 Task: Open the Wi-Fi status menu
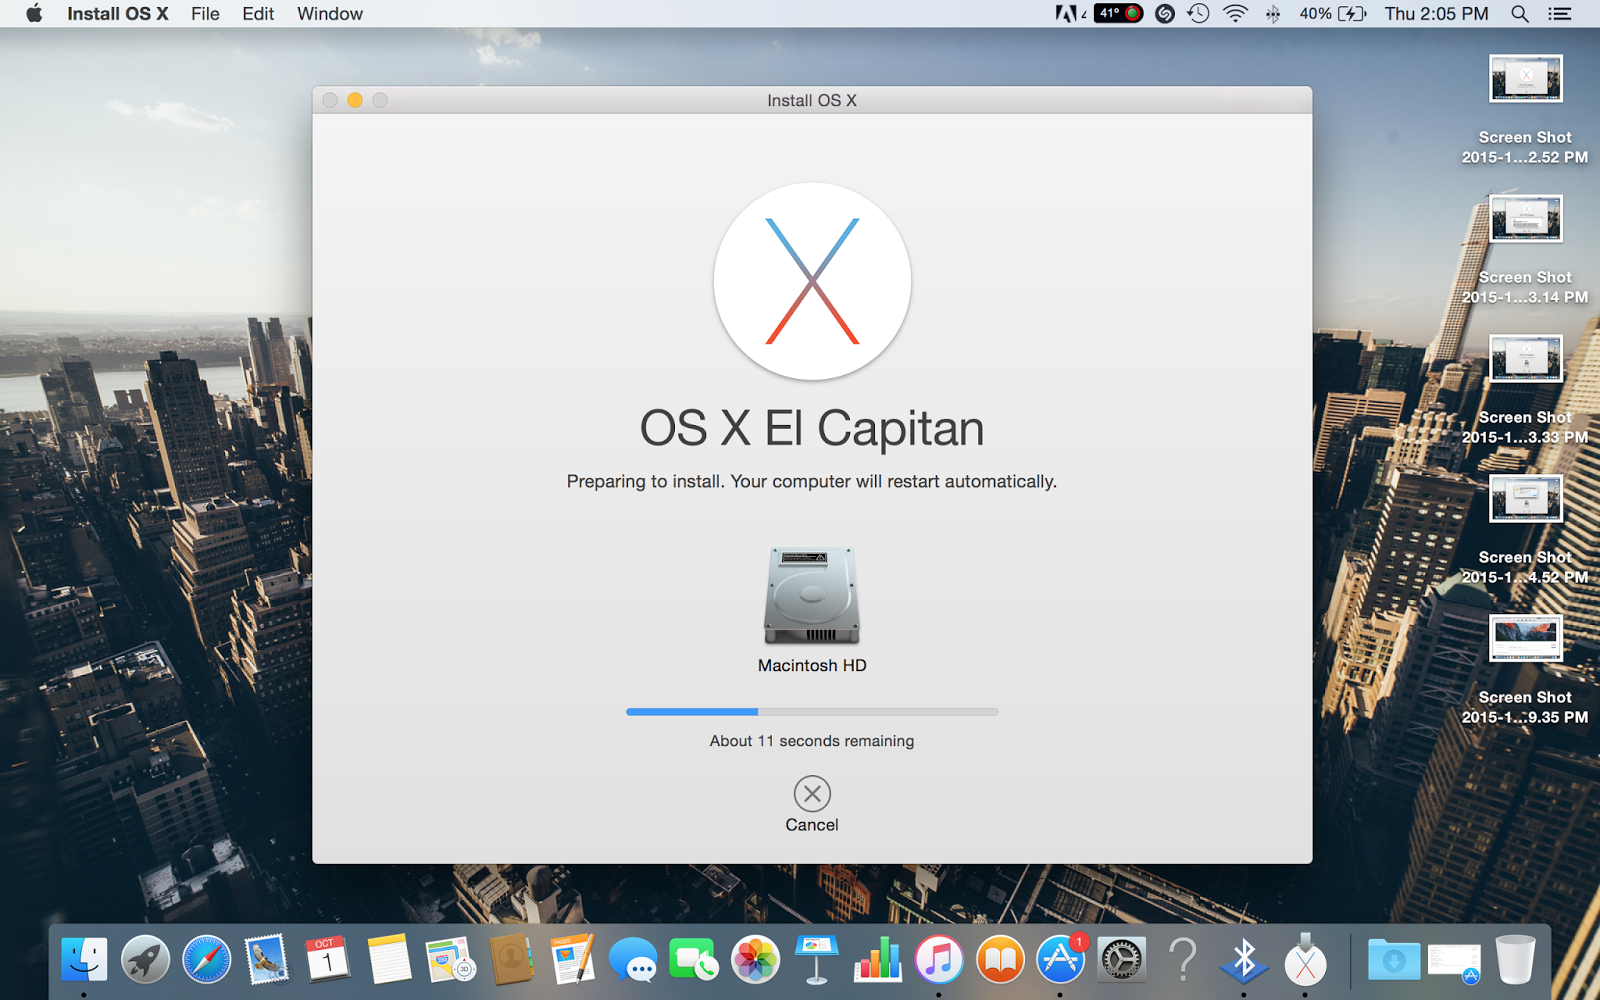(x=1236, y=14)
